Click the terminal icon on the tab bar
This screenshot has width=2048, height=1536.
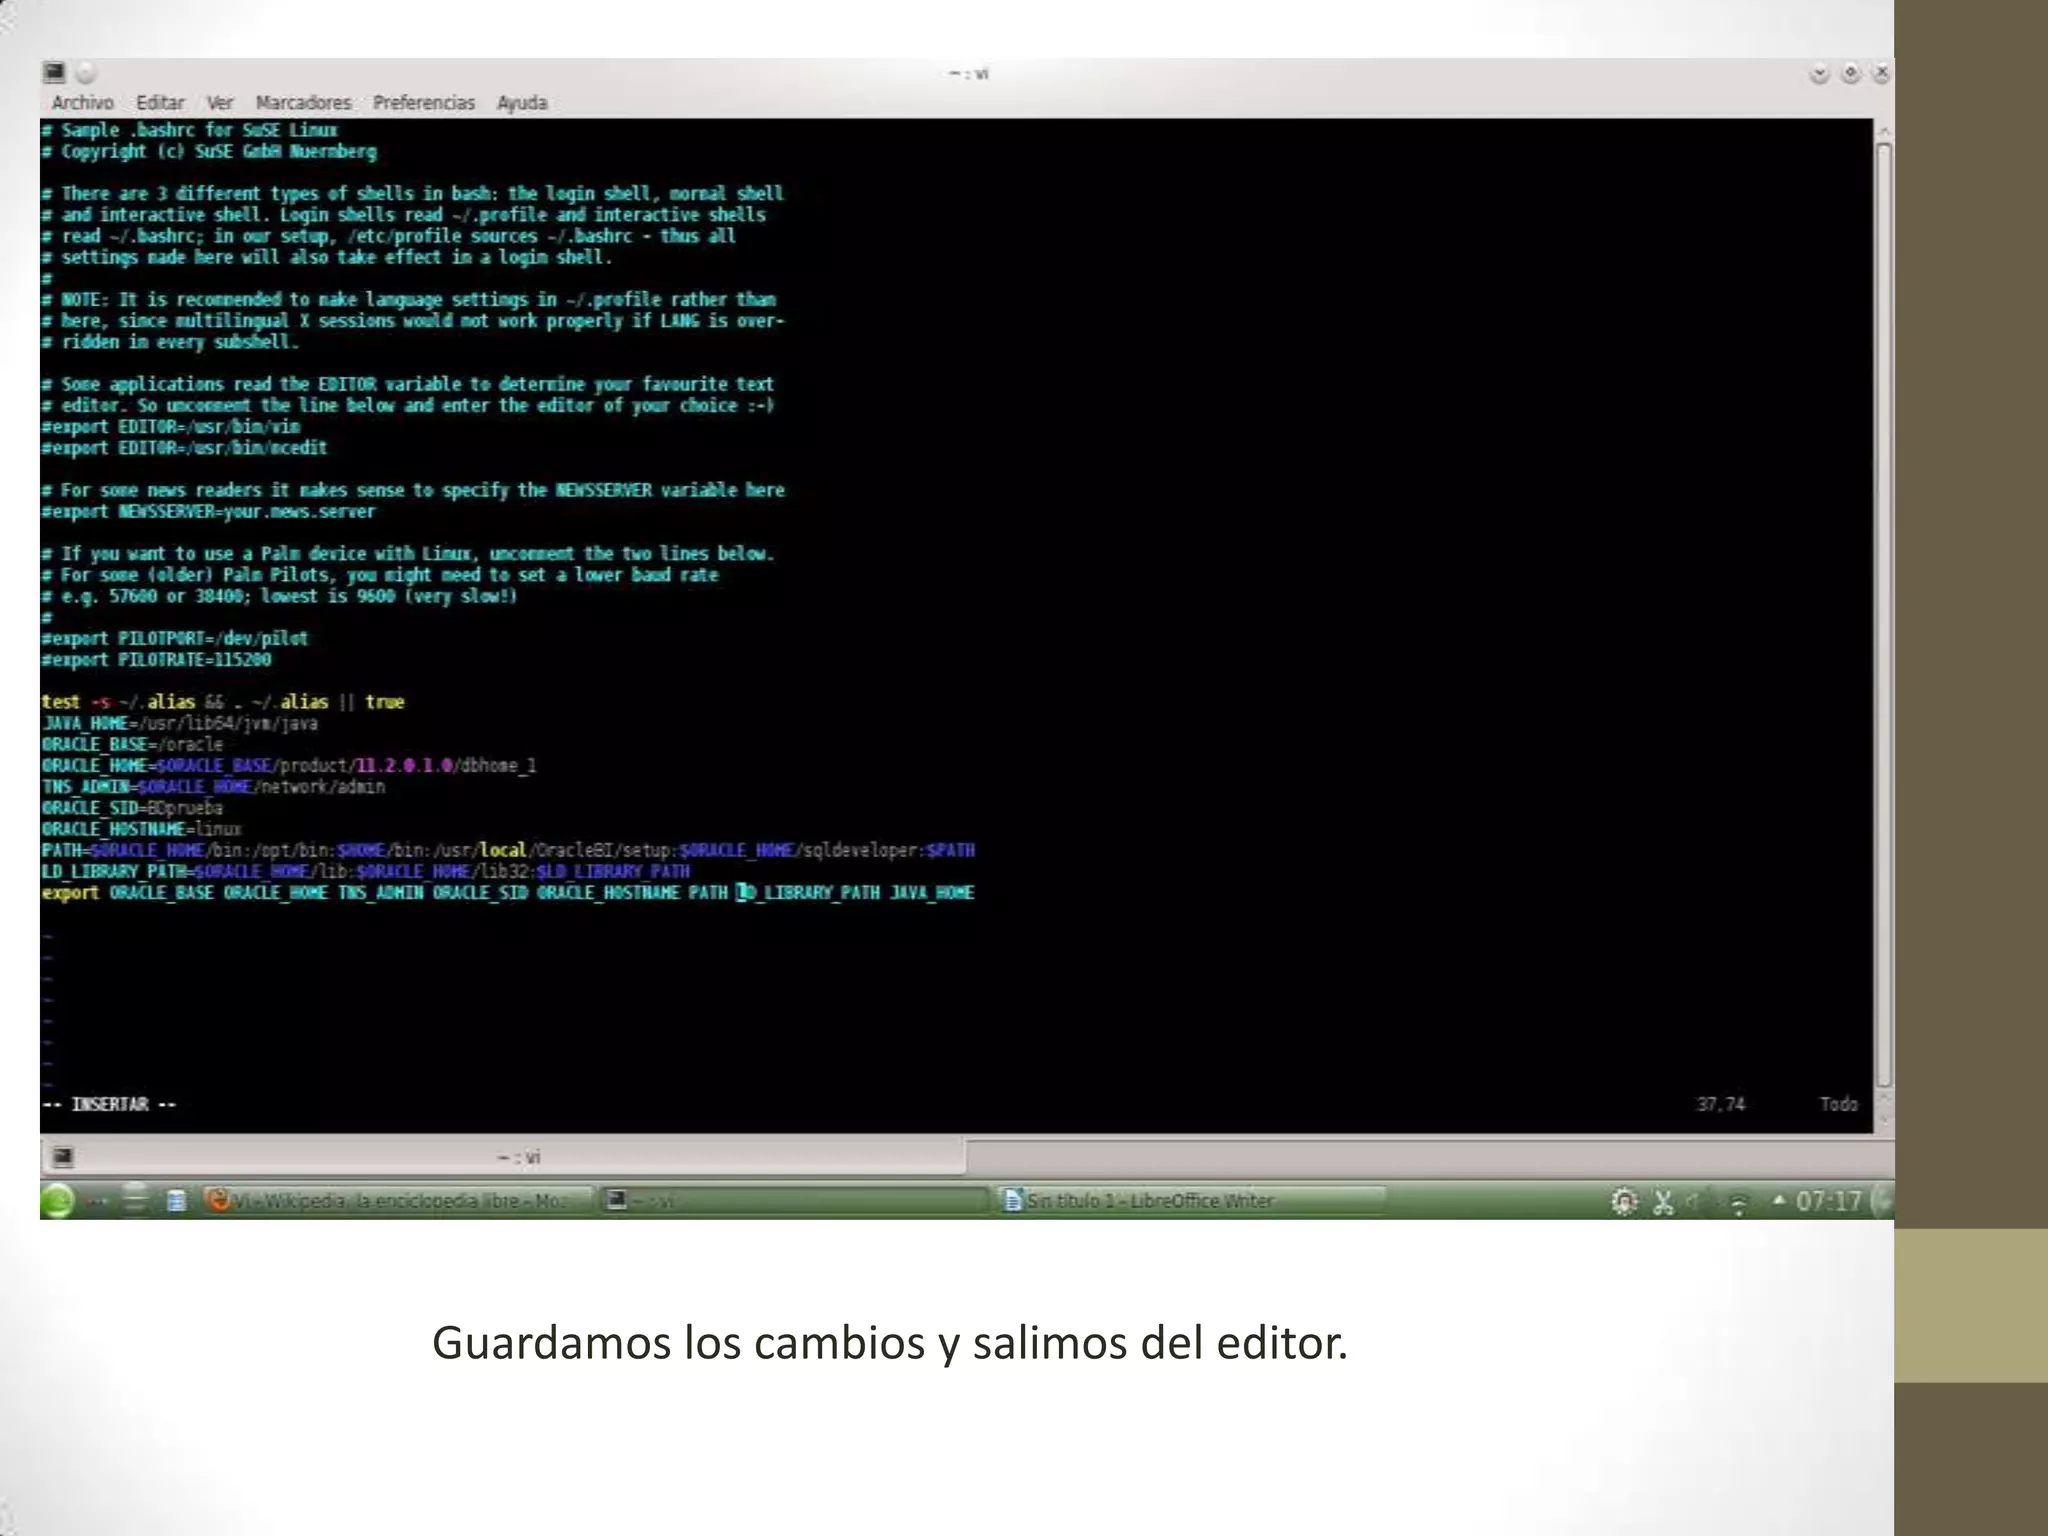click(63, 1157)
